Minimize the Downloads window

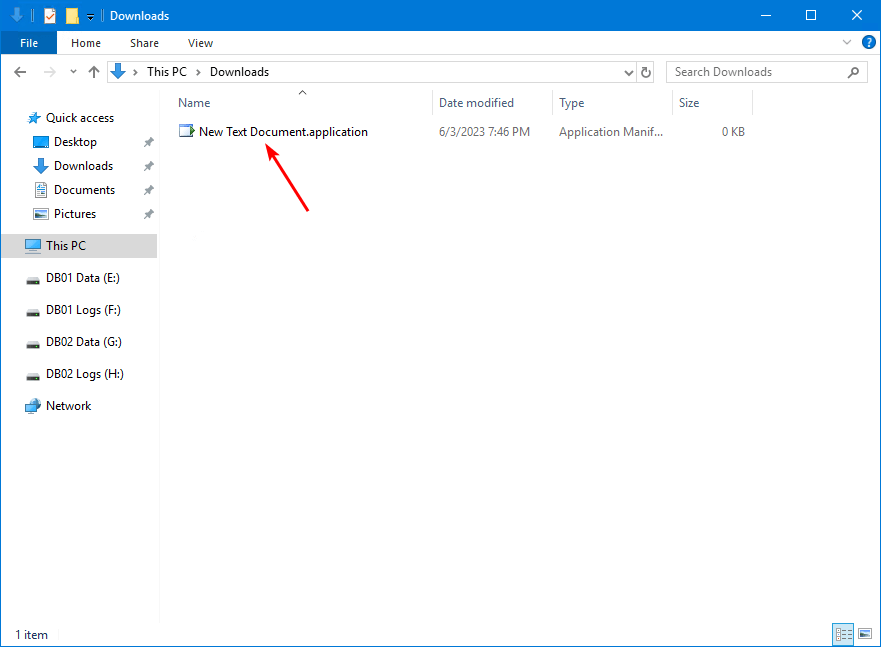coord(765,15)
